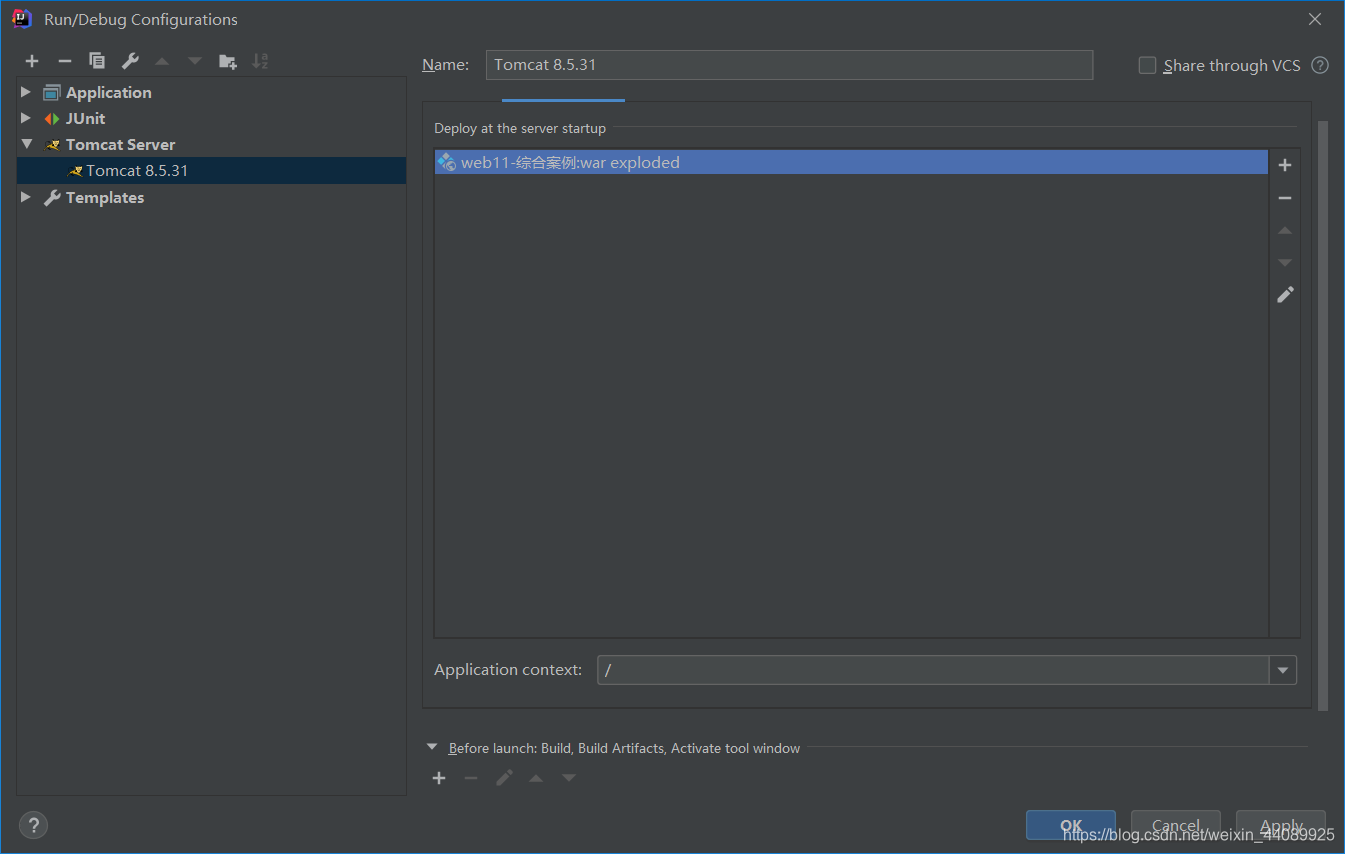Viewport: 1345px width, 854px height.
Task: Click the Application context text field
Action: (933, 670)
